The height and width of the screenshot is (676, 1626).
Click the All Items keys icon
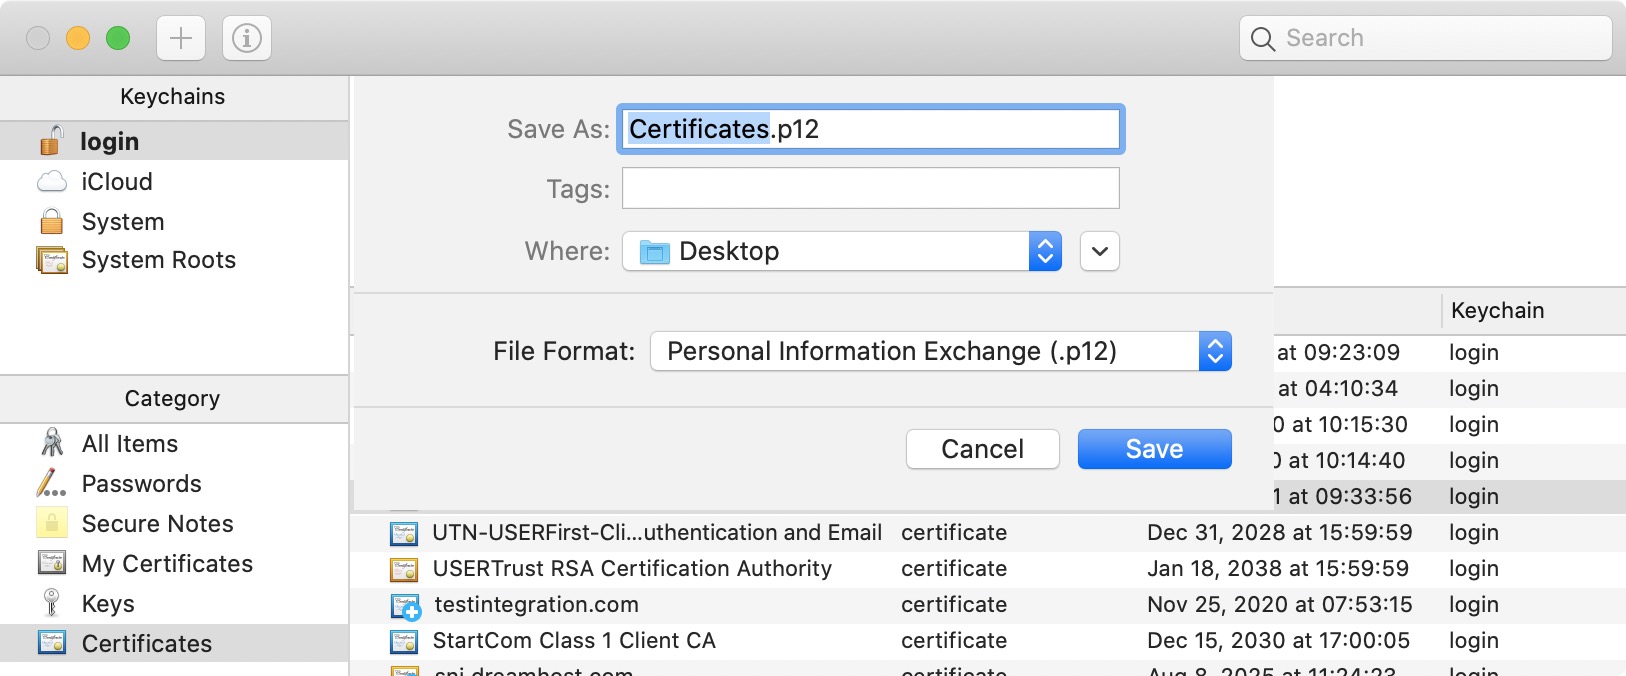pos(52,443)
